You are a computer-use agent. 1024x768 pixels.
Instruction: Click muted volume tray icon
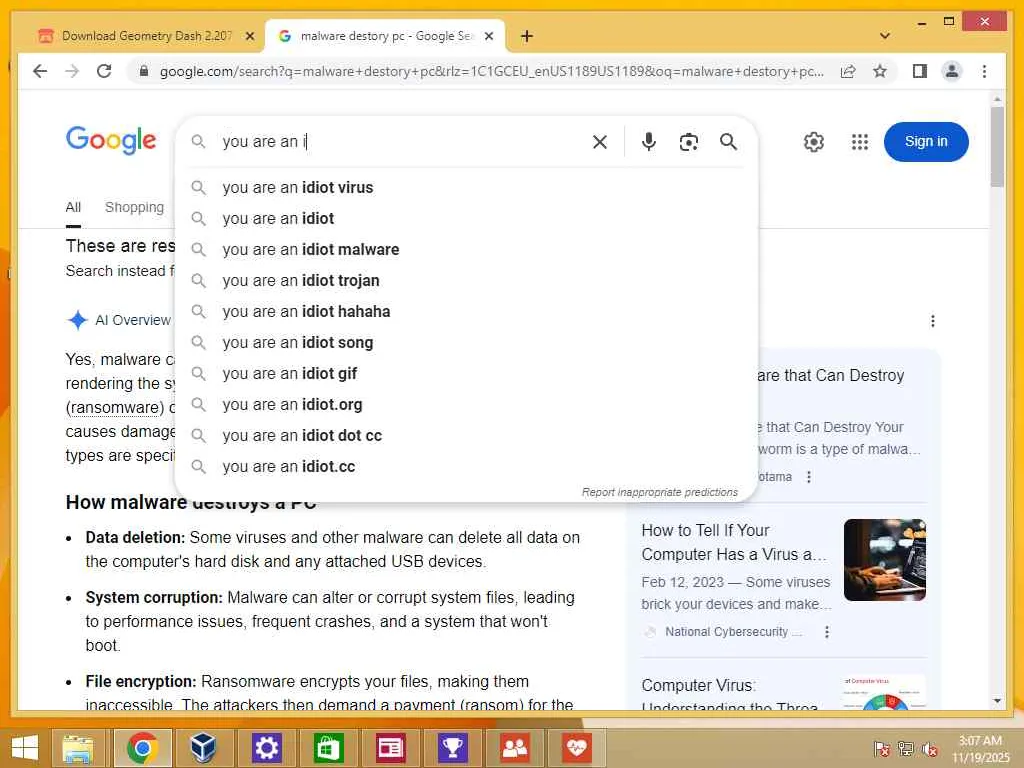[x=930, y=749]
